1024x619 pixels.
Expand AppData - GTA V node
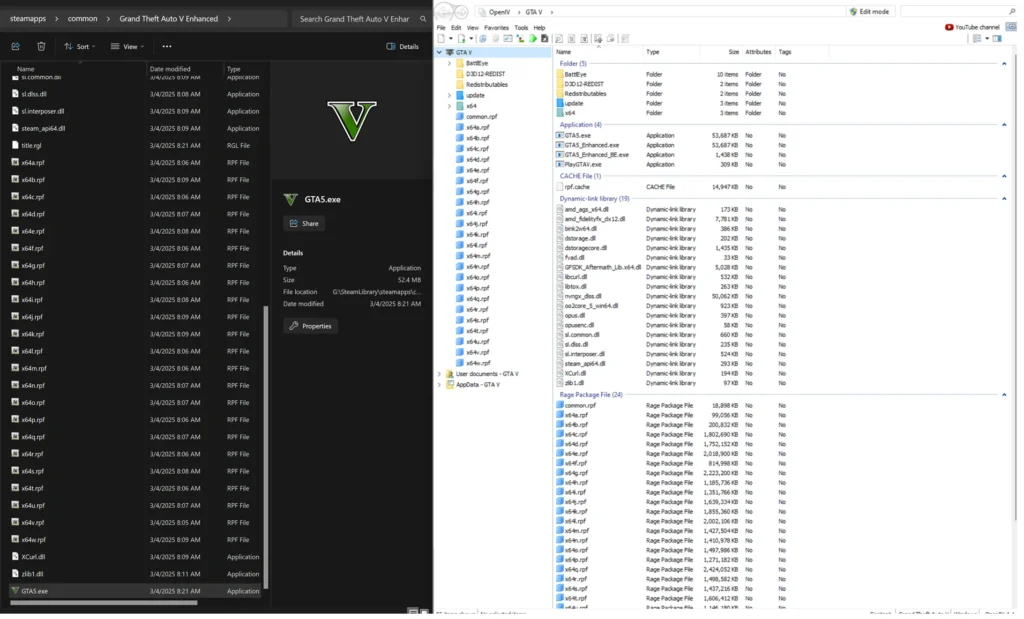tap(440, 385)
